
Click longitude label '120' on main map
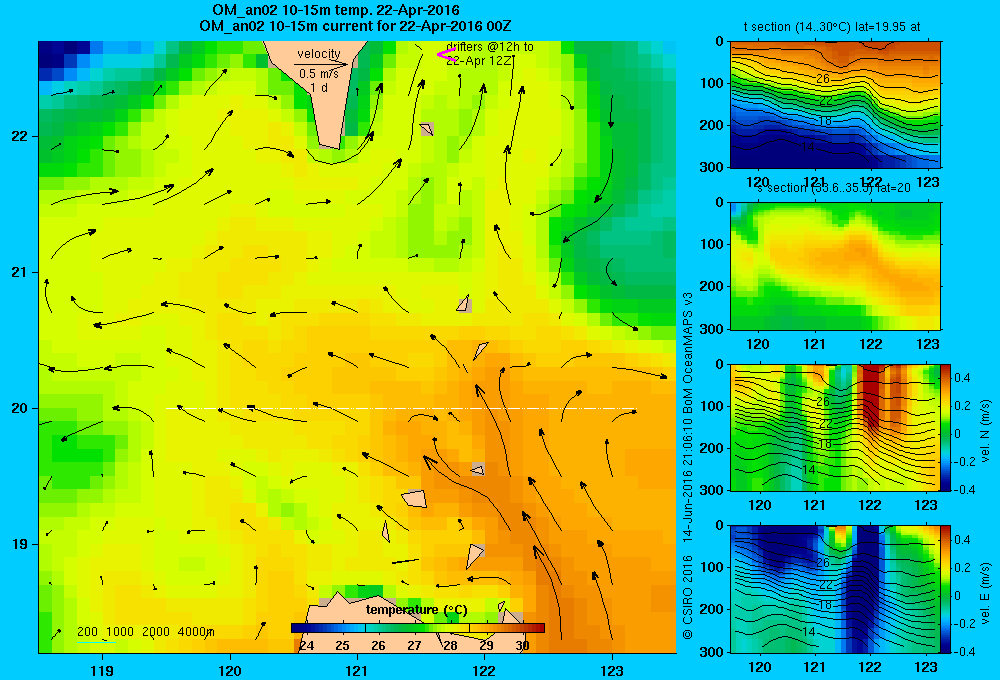230,670
